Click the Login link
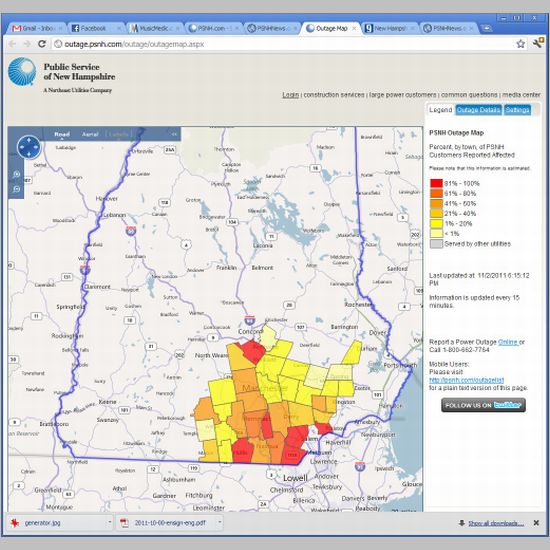The height and width of the screenshot is (550, 550). coord(290,95)
